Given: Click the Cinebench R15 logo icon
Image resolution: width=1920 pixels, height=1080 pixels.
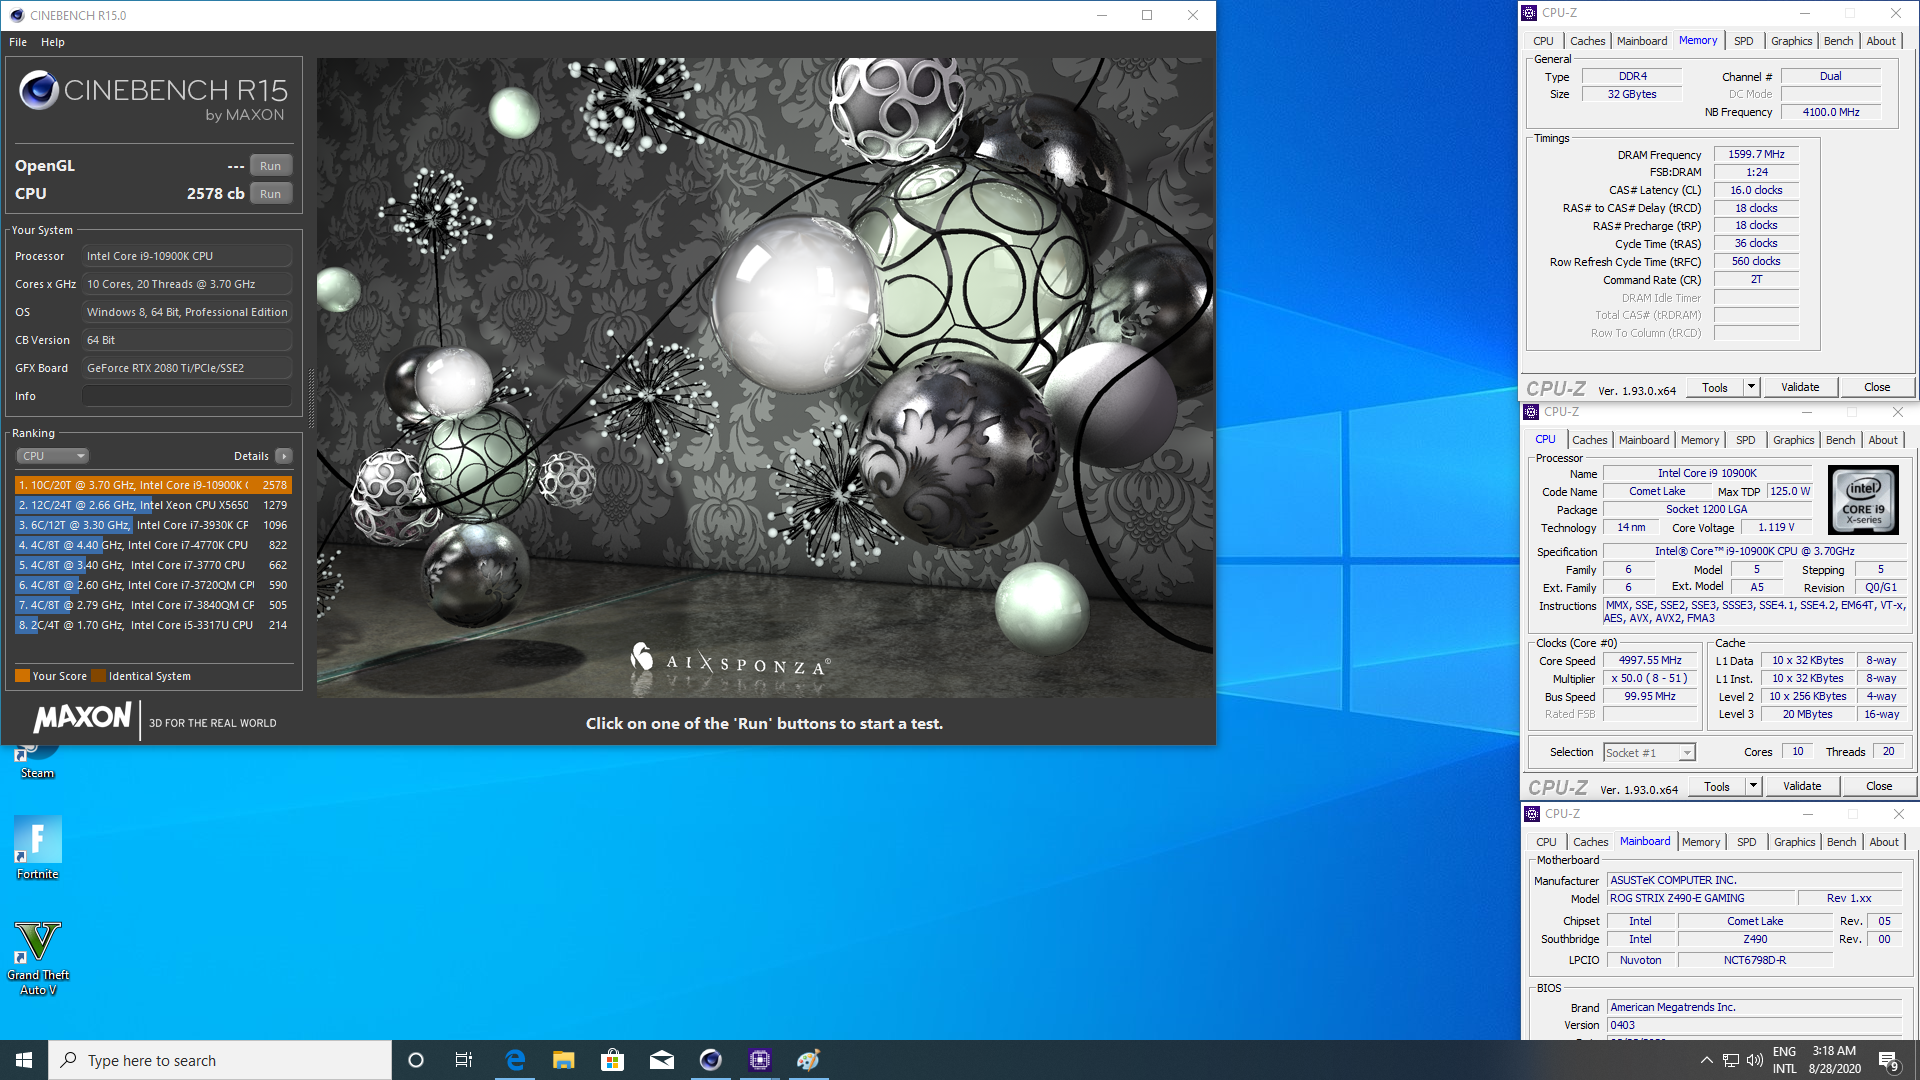Looking at the screenshot, I should click(x=39, y=90).
